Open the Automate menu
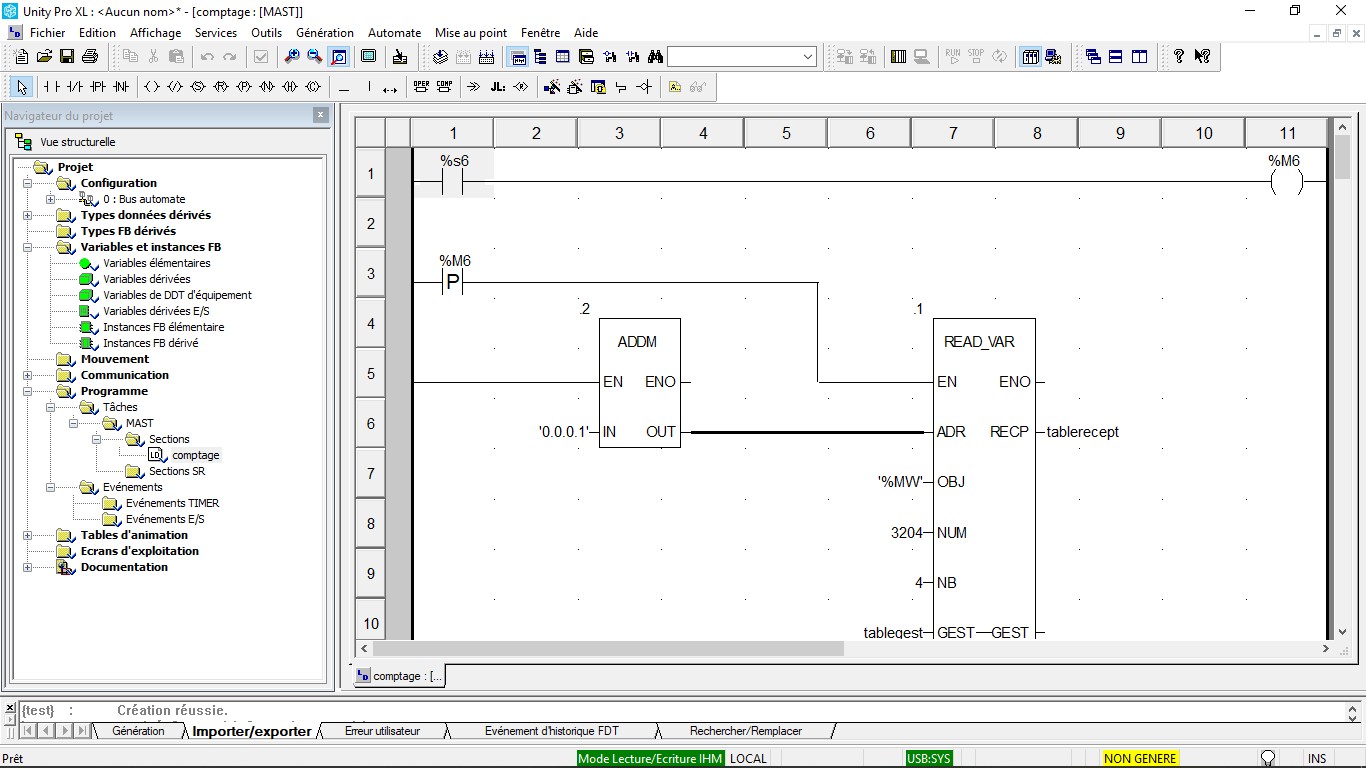 394,33
